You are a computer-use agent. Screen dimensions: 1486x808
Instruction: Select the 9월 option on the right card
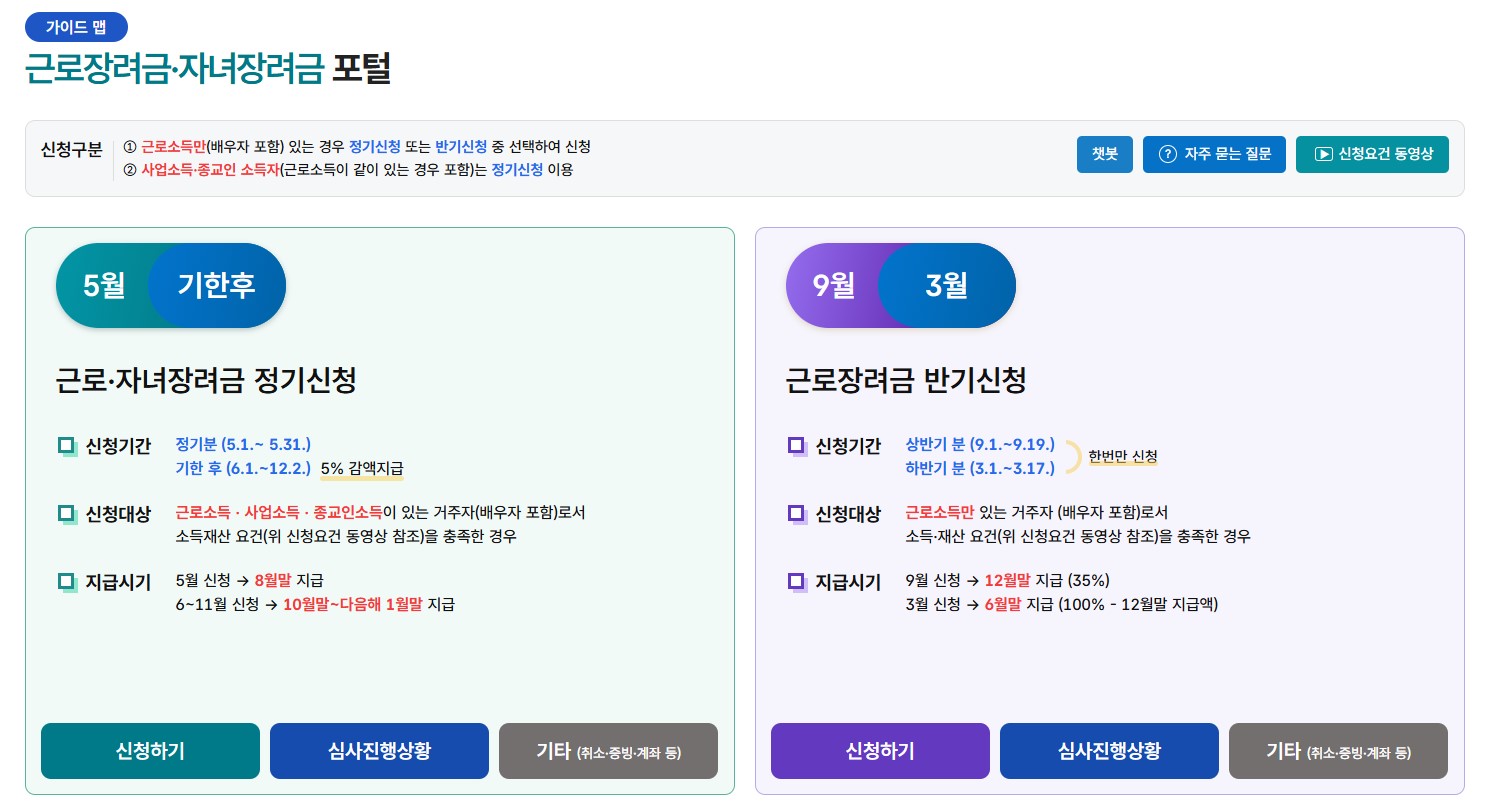834,285
